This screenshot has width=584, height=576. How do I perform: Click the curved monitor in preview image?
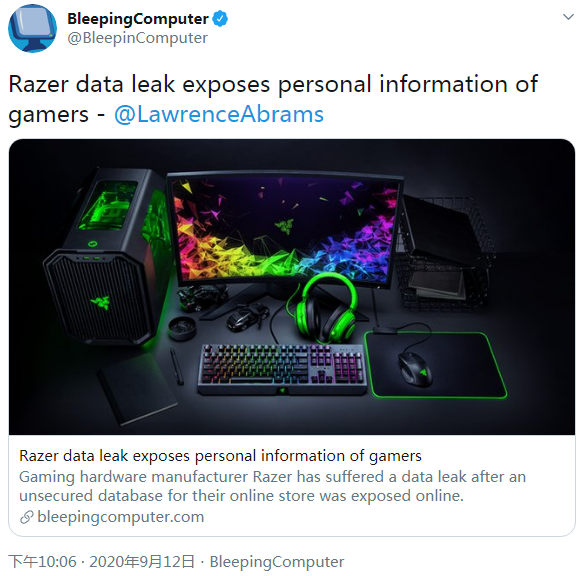click(x=285, y=233)
